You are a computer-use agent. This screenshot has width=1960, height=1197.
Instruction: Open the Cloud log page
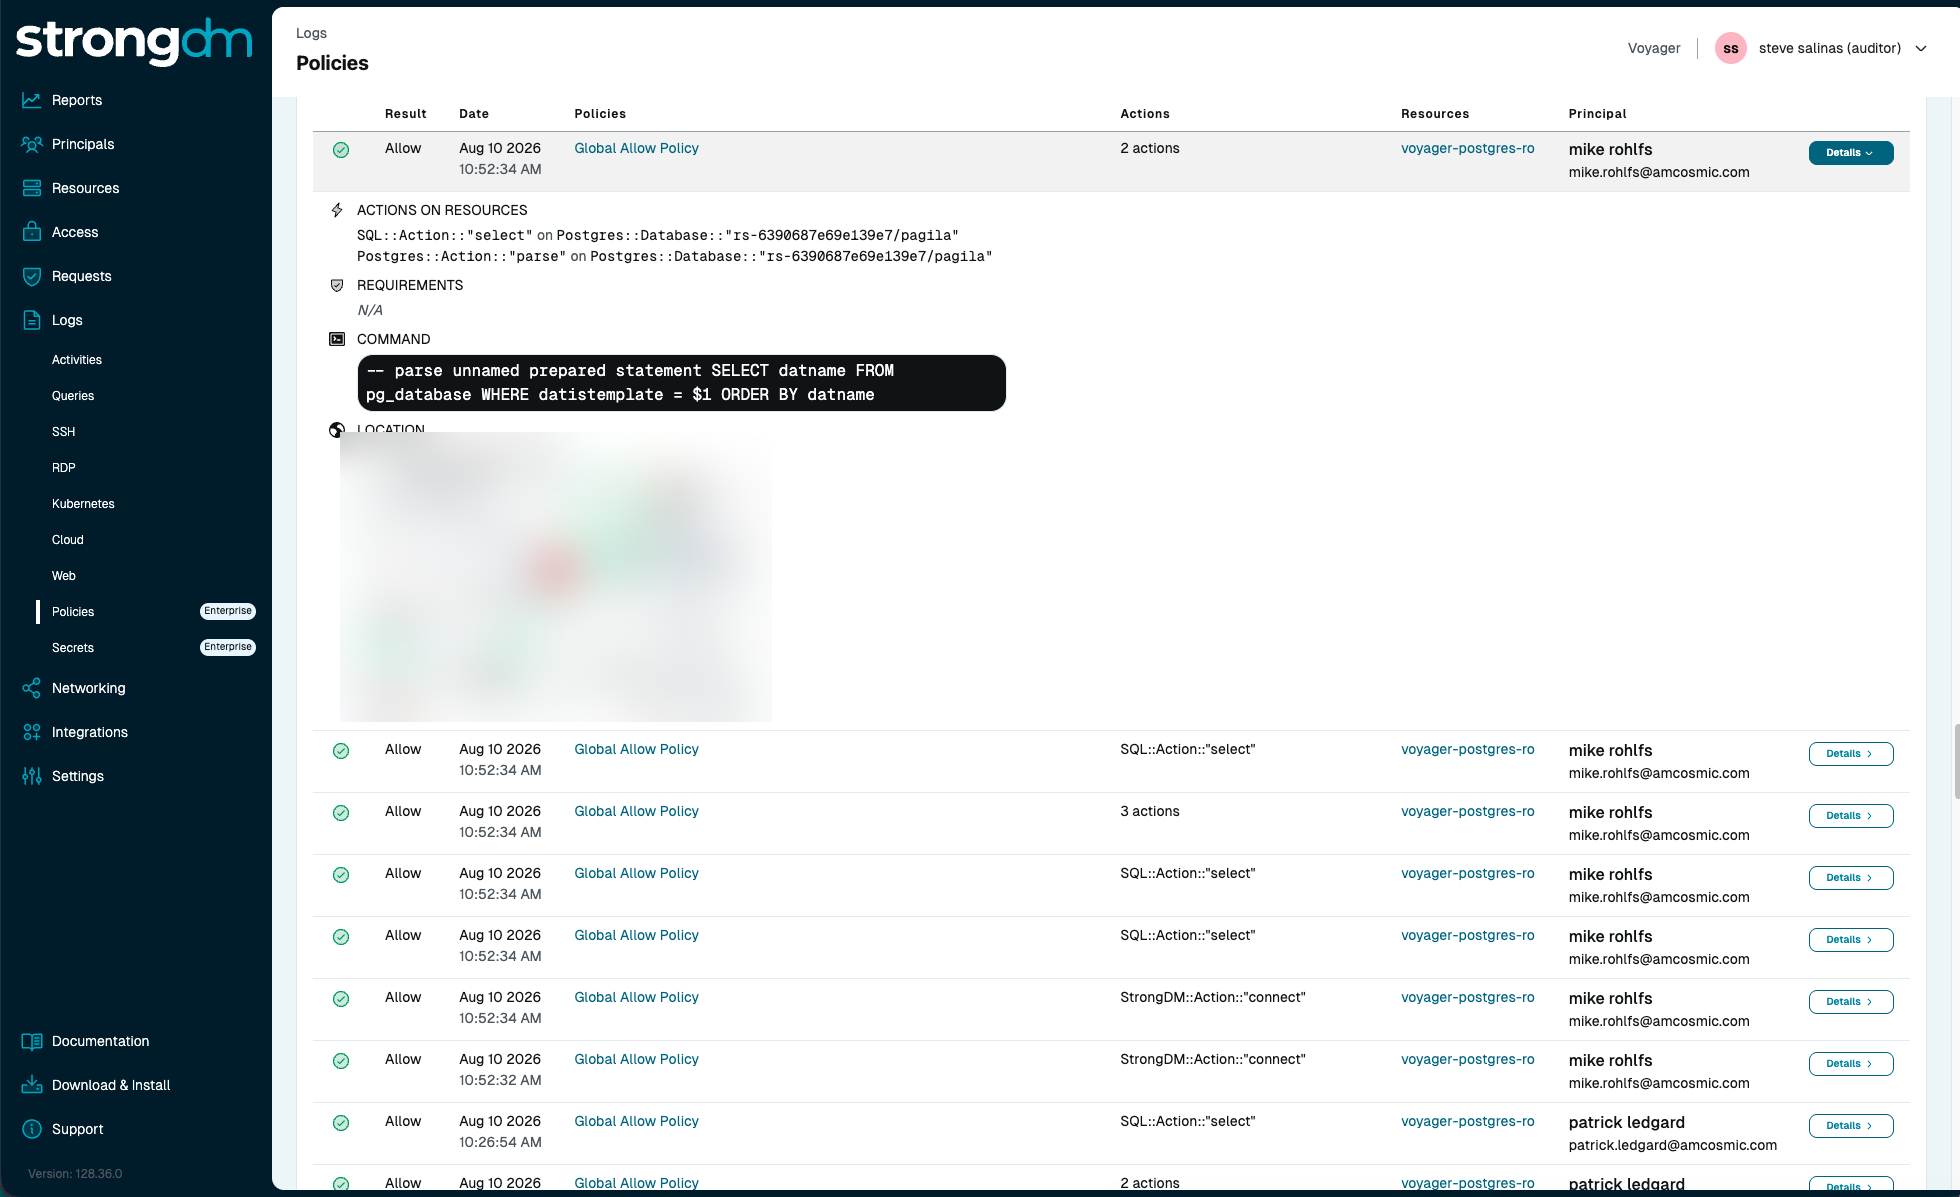pos(68,540)
